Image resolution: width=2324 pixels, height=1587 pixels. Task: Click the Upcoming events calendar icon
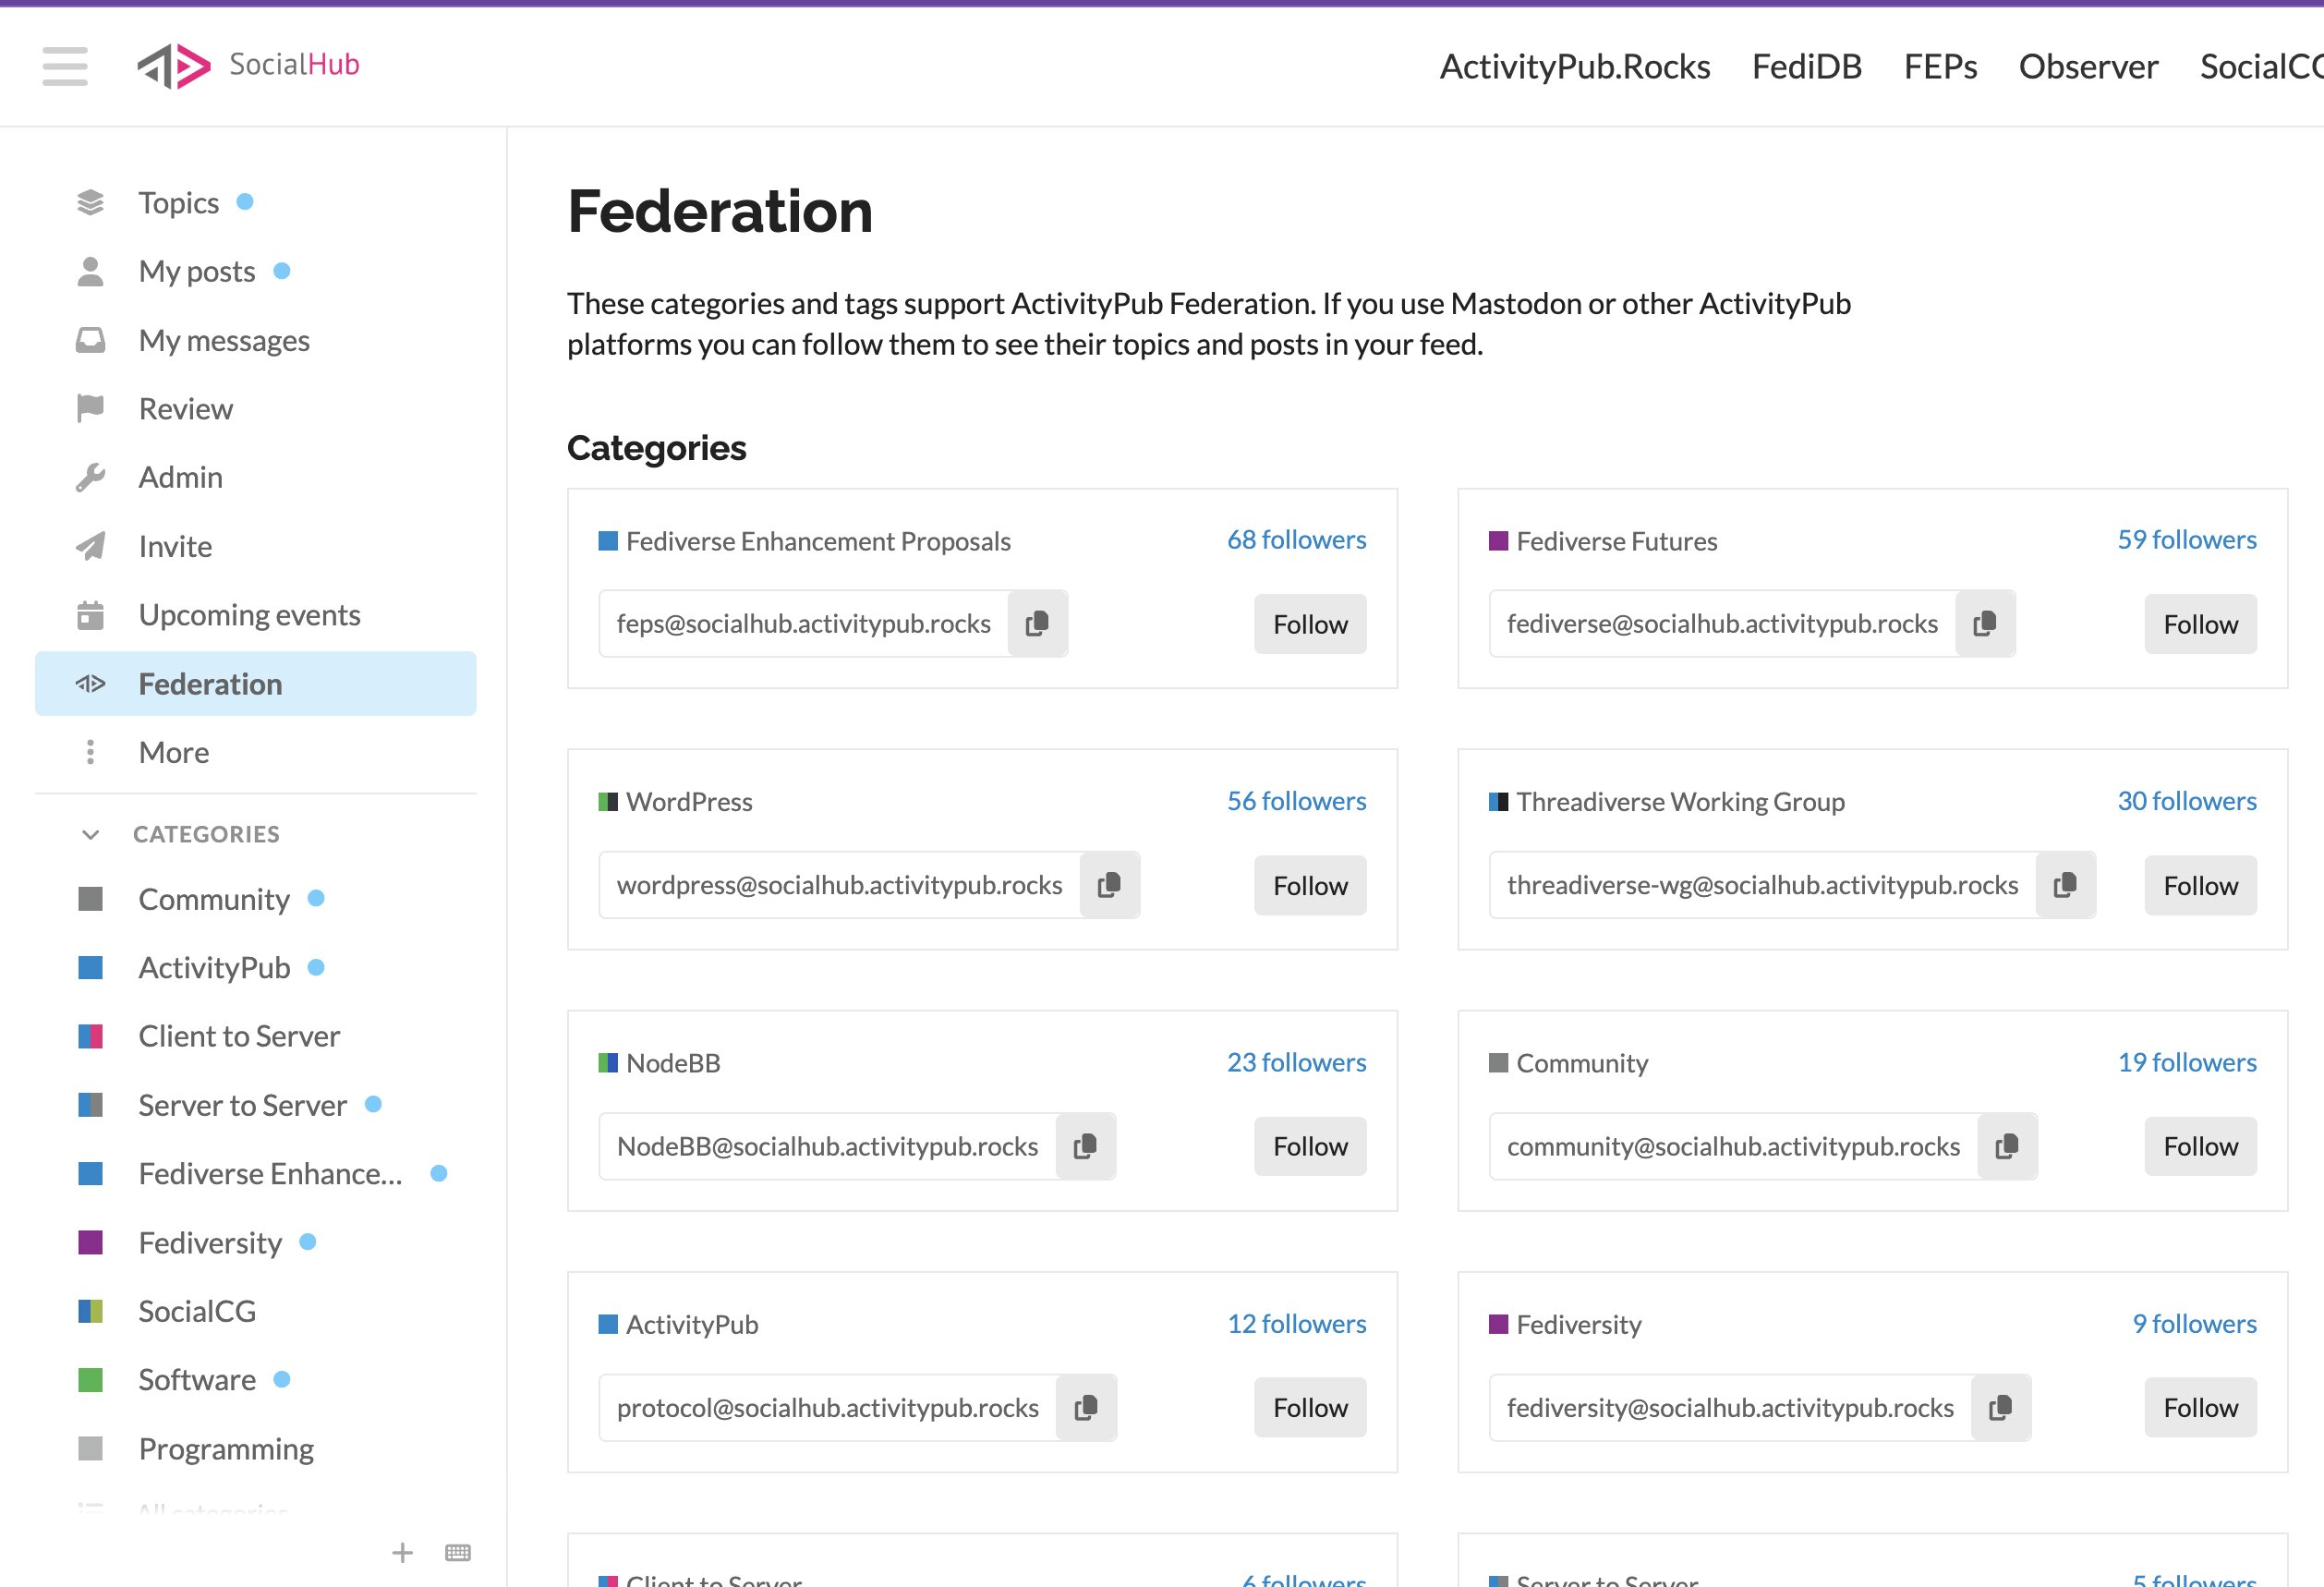90,614
